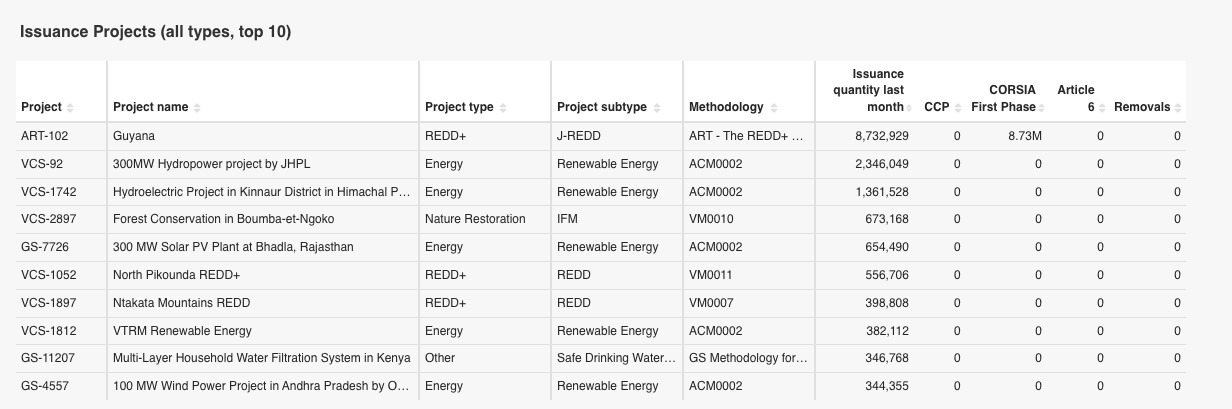The width and height of the screenshot is (1232, 409).
Task: Sort by Article 6 column icon
Action: coord(1101,108)
